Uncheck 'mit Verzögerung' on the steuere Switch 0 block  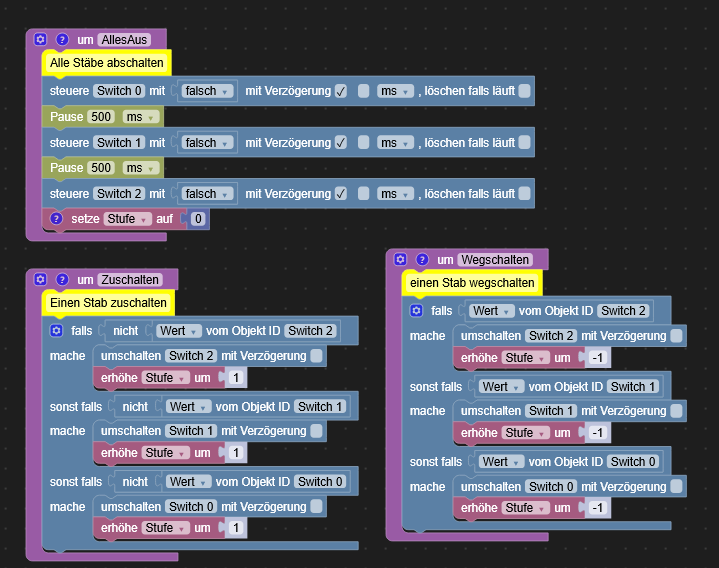click(341, 91)
